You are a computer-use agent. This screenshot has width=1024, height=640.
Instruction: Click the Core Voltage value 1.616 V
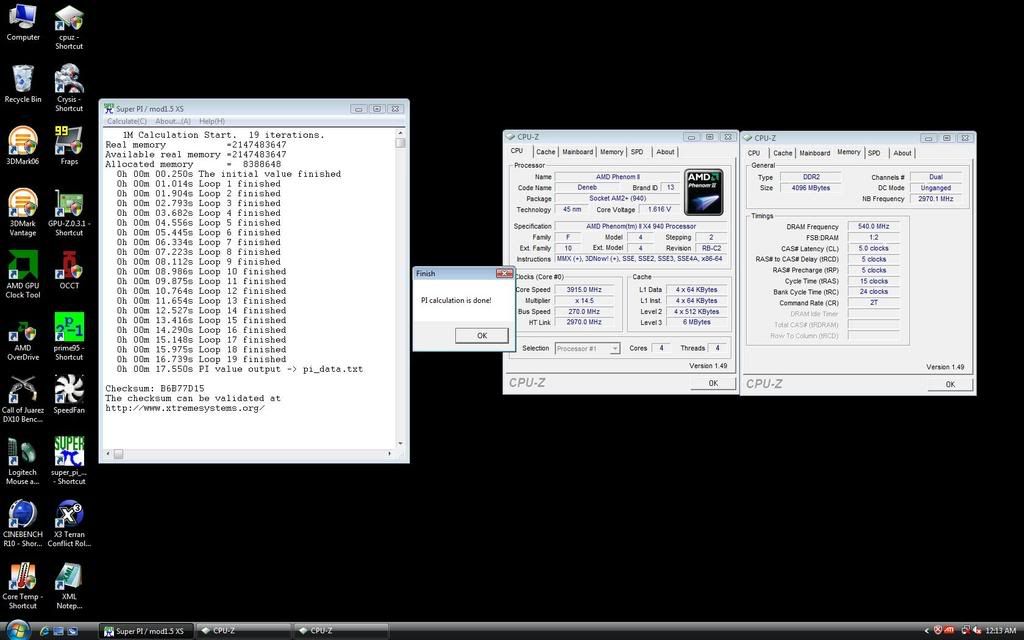click(659, 209)
